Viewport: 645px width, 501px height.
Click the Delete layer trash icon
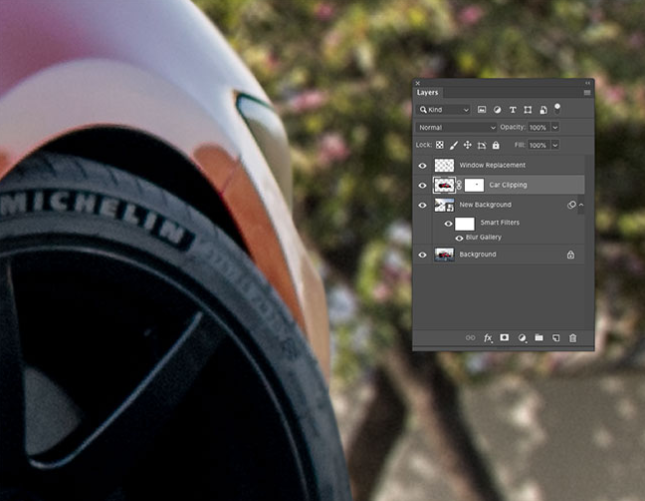(573, 338)
